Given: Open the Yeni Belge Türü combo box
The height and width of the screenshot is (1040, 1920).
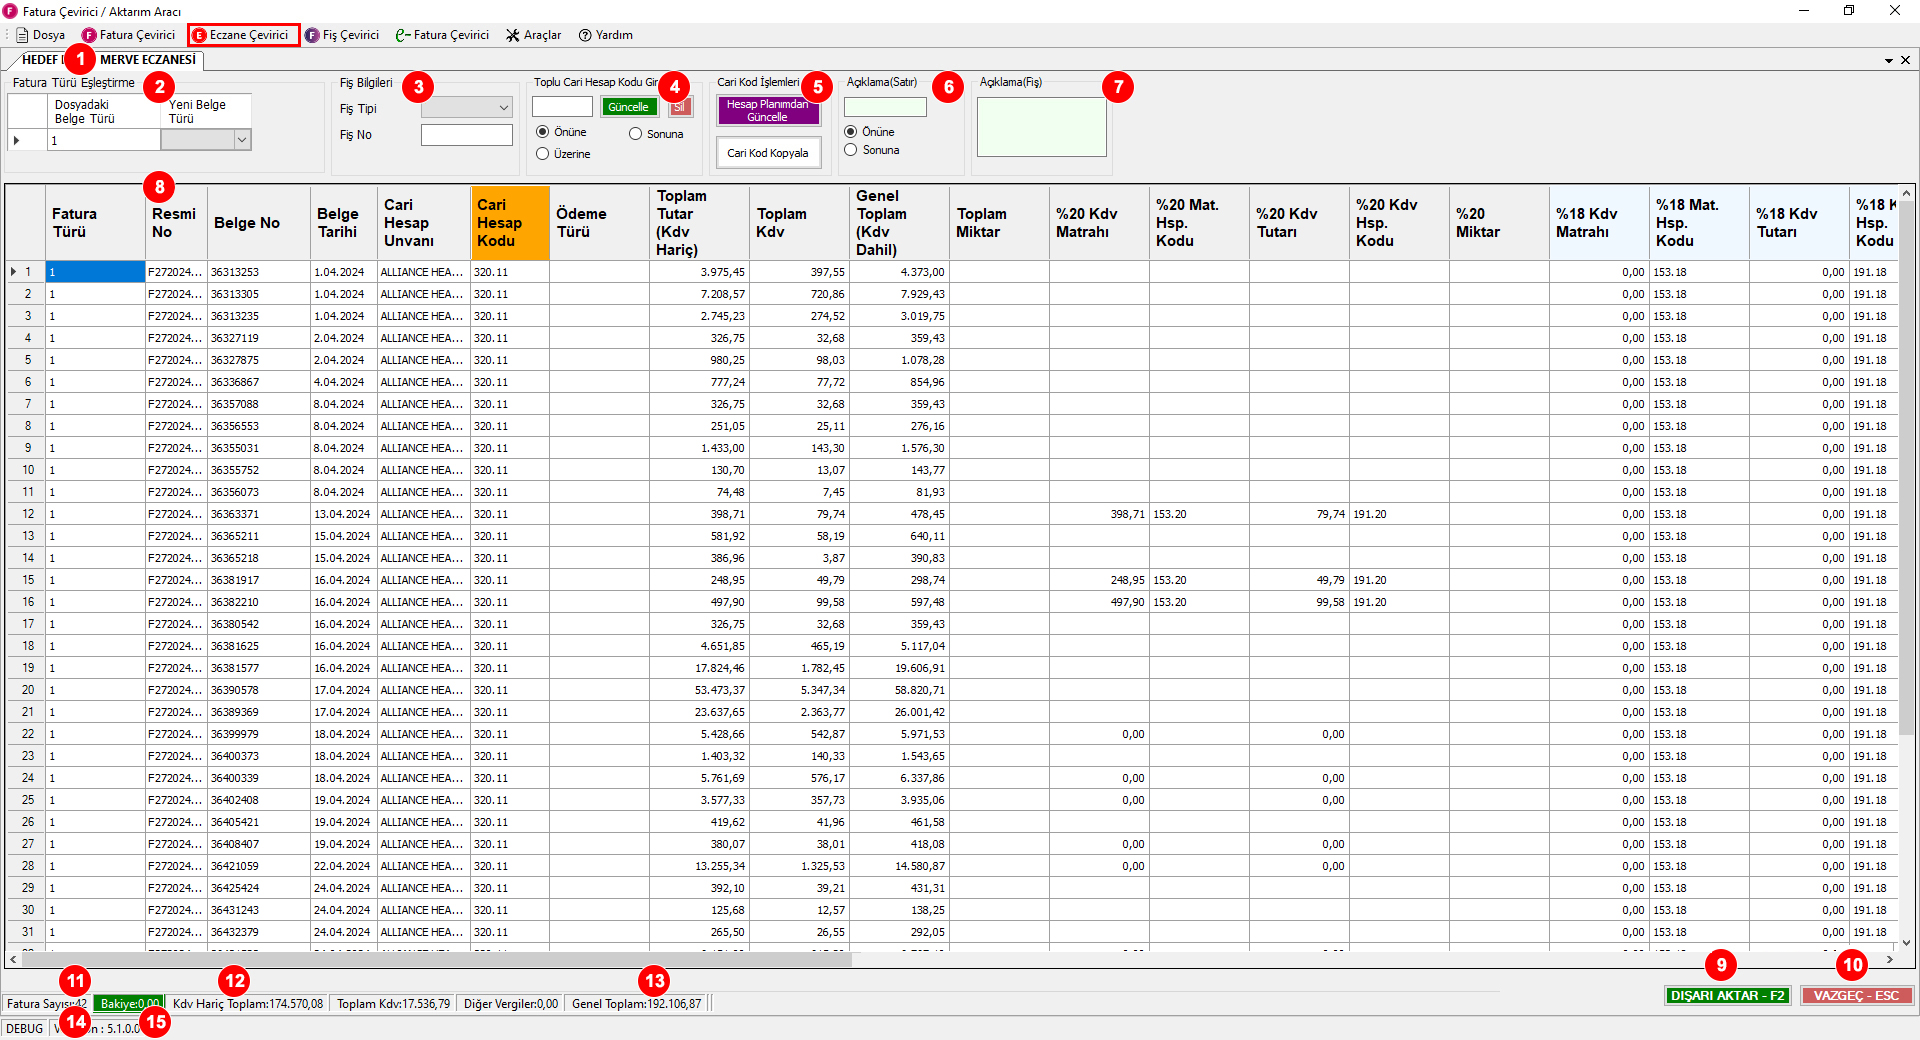Looking at the screenshot, I should coord(206,141).
